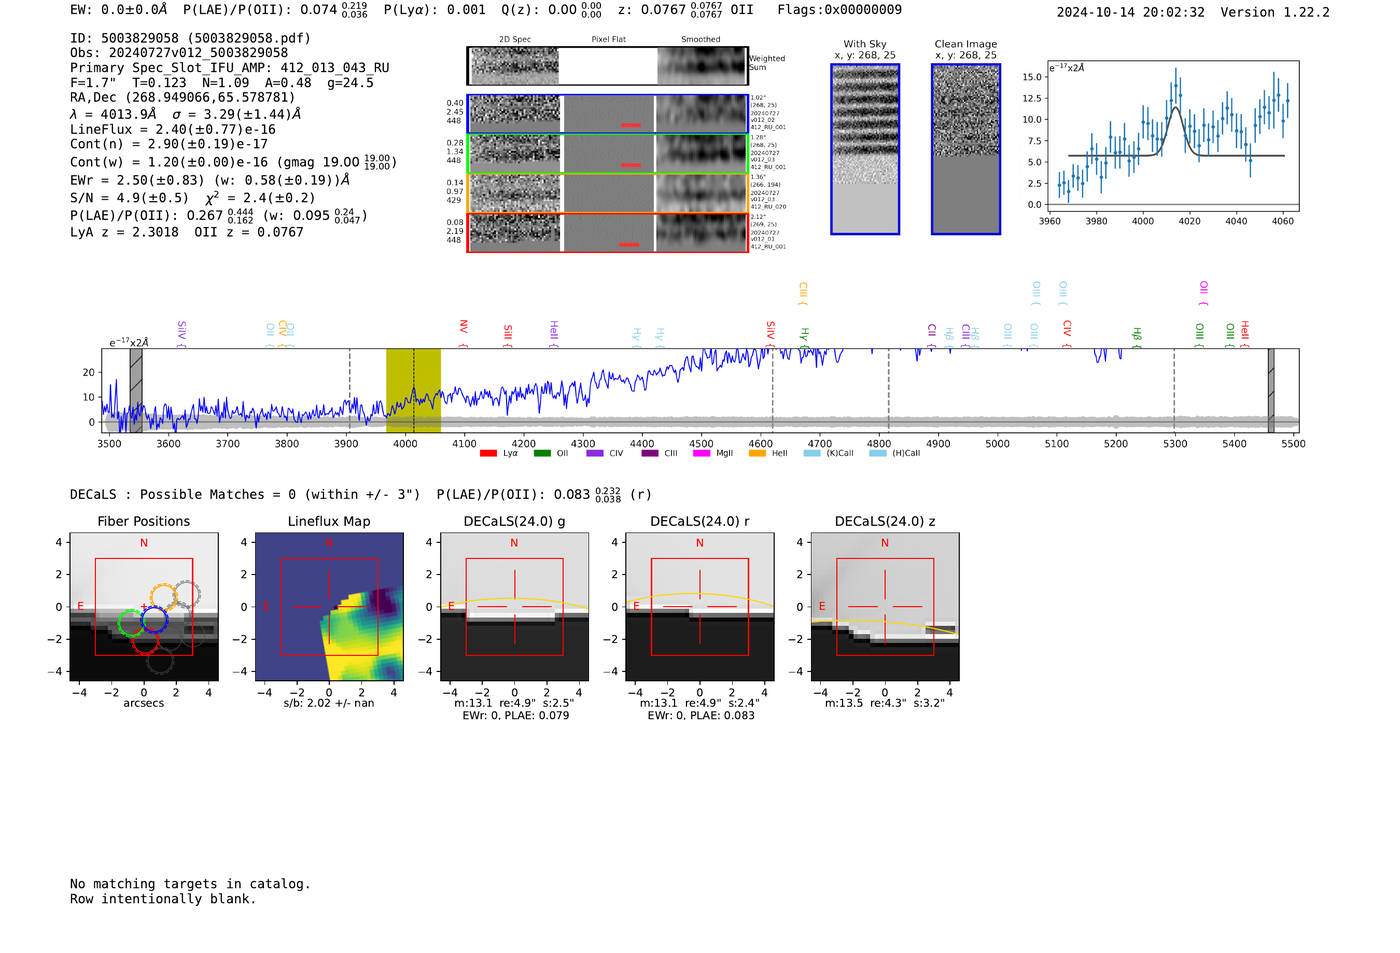Screen dimensions: 1400x953
Task: Select the red-bordered 2D spectrum row
Action: (x=608, y=232)
